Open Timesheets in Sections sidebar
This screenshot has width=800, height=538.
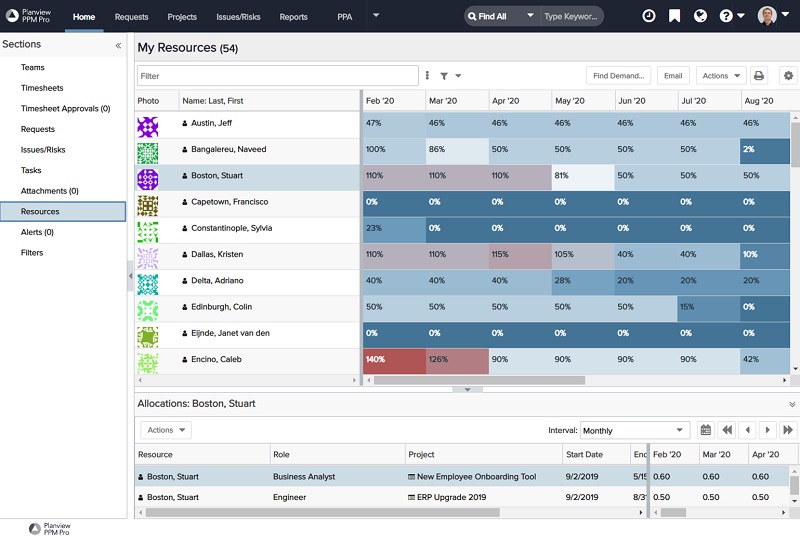click(42, 88)
